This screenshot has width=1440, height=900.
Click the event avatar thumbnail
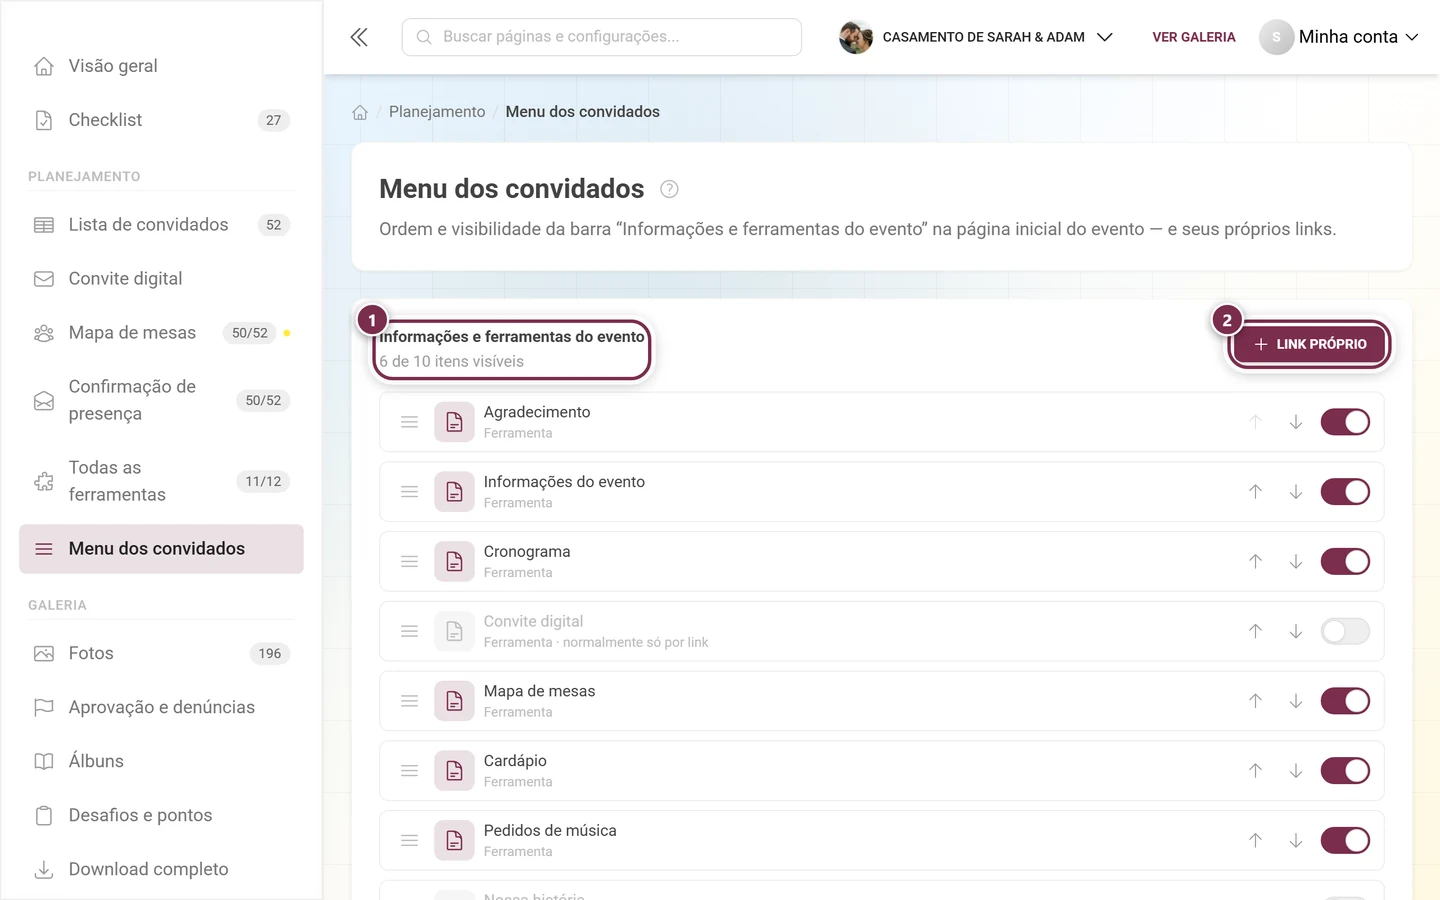(856, 37)
